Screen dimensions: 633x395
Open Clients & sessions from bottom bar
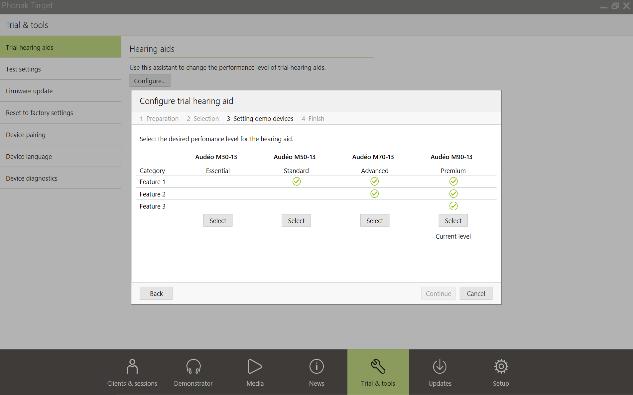coord(132,372)
